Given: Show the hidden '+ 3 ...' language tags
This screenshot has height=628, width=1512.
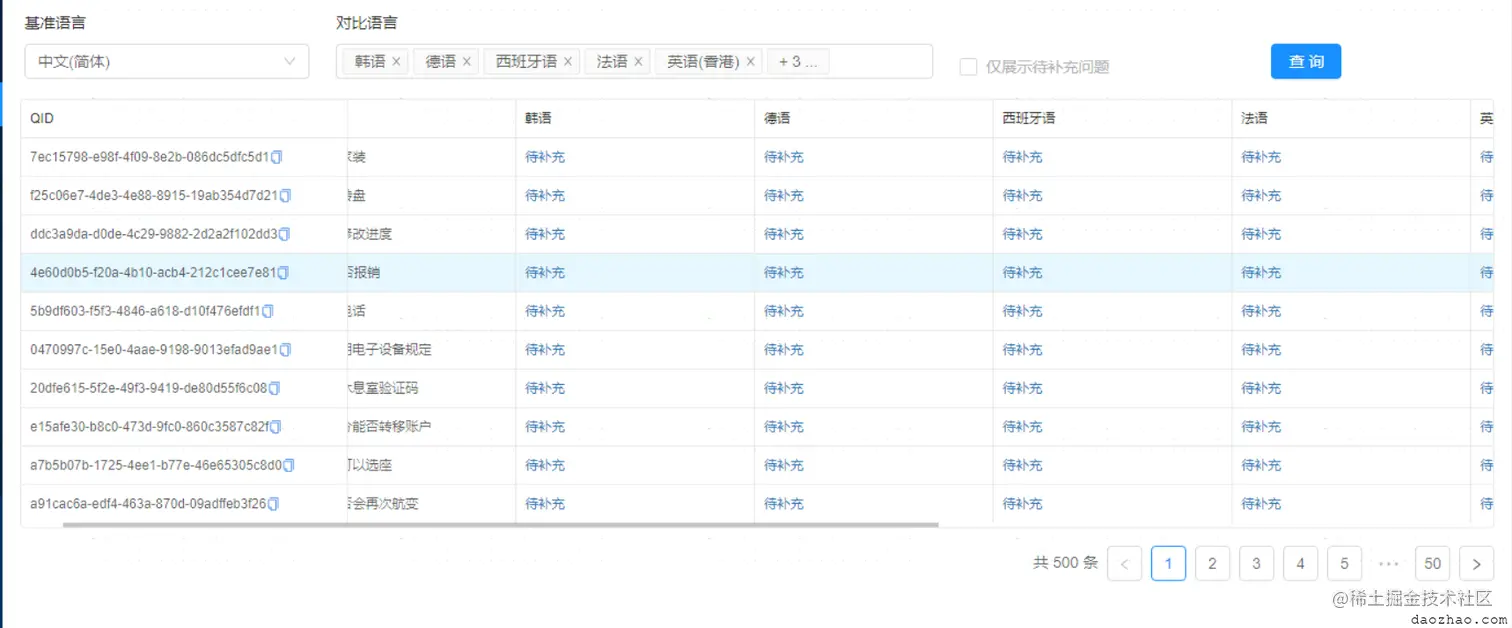Looking at the screenshot, I should (x=798, y=62).
